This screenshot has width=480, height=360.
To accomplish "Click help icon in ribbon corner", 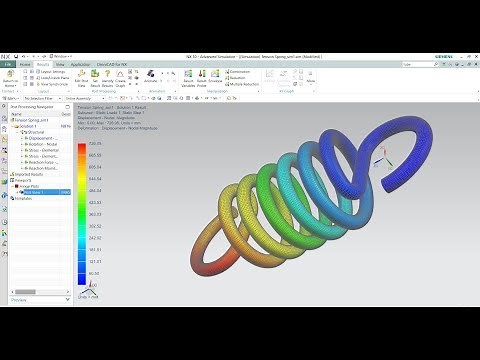I will point(457,64).
